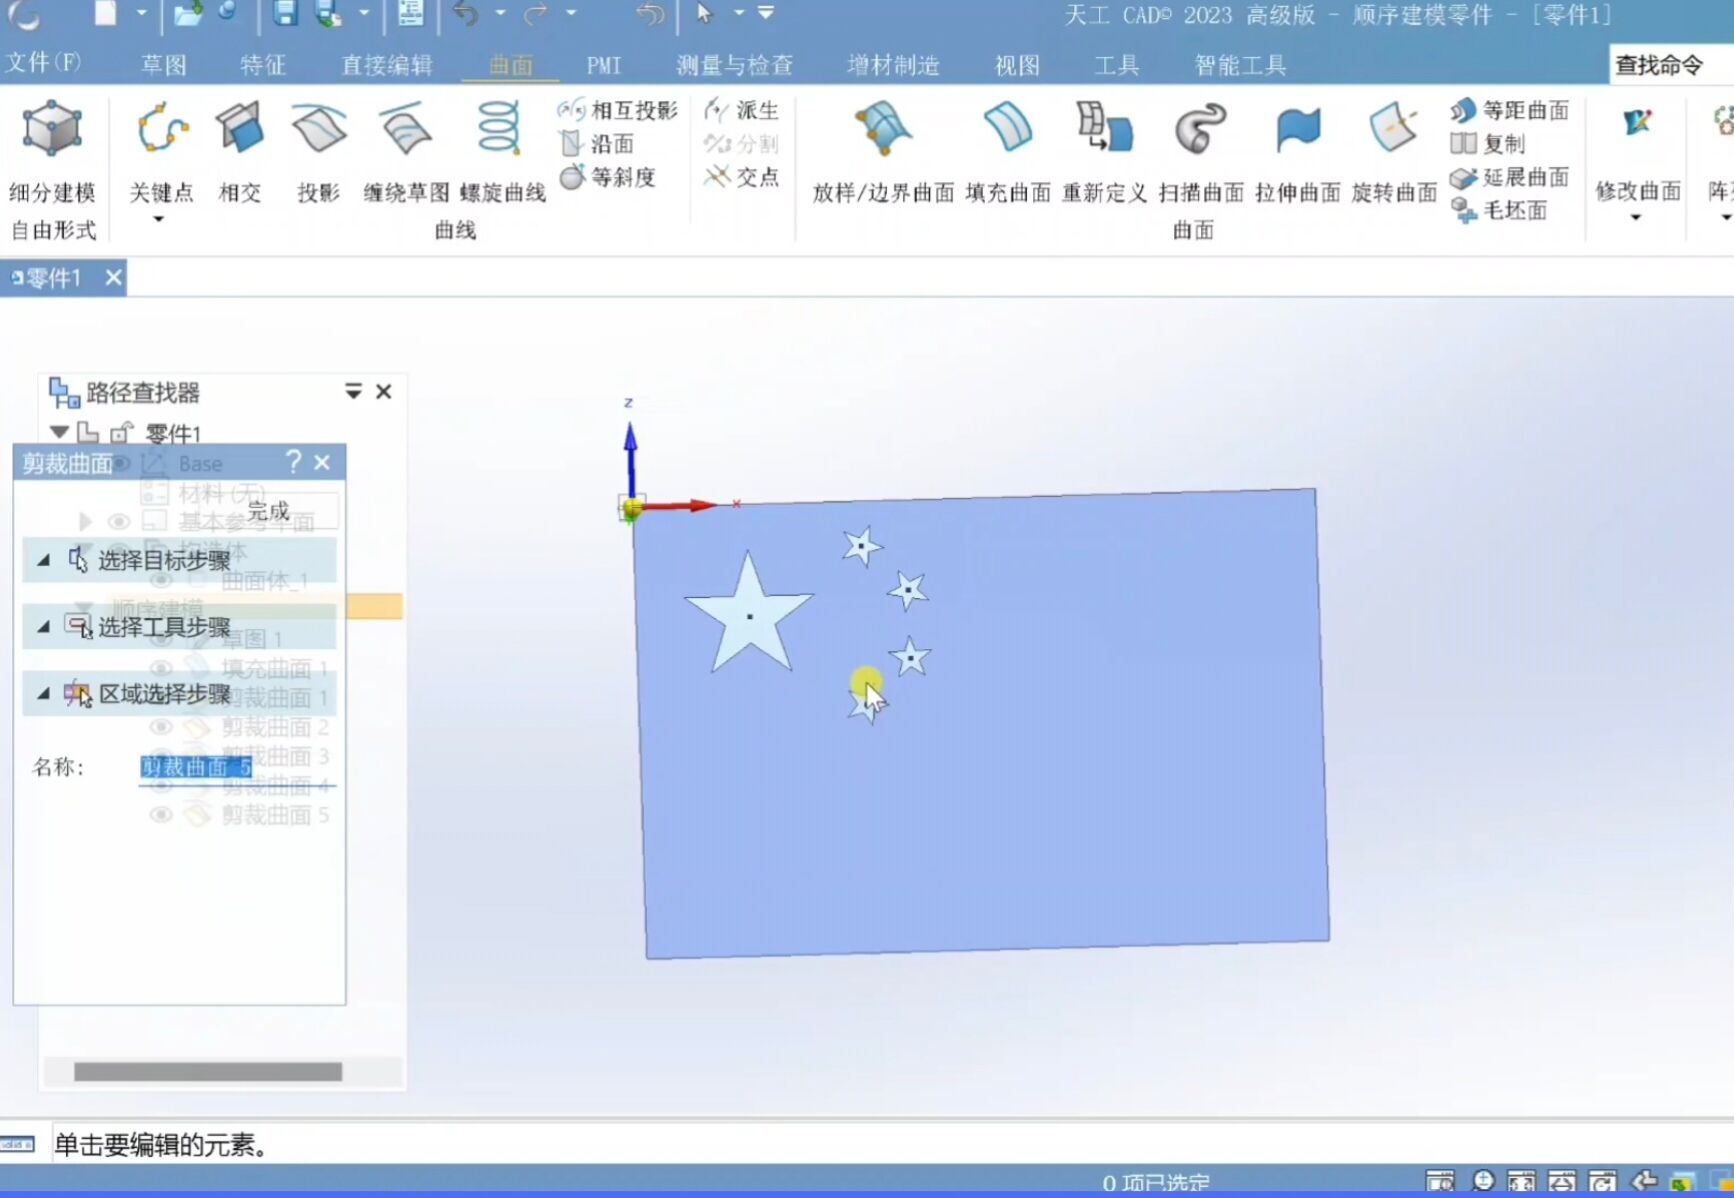Switch to the 智能工具 ribbon tab

point(1240,65)
